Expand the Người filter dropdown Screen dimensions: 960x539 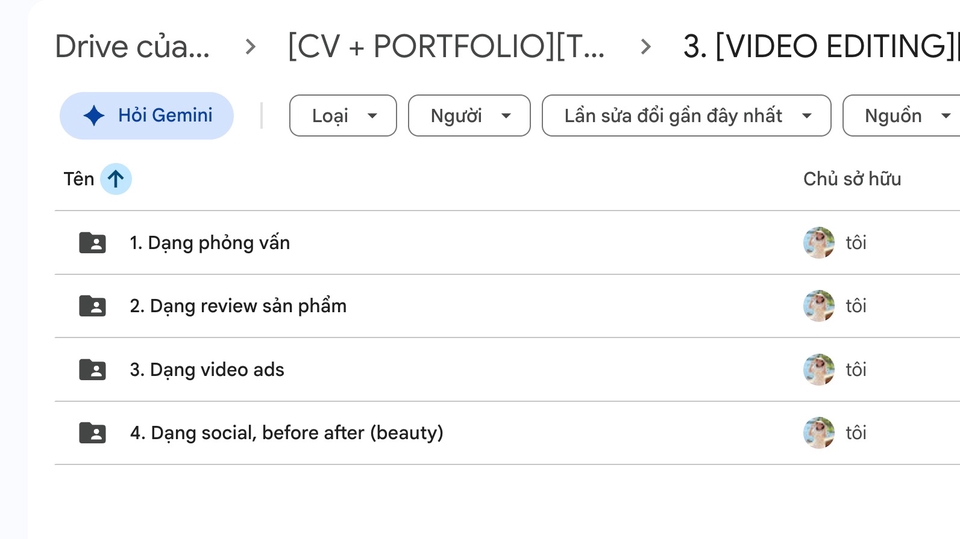tap(469, 115)
